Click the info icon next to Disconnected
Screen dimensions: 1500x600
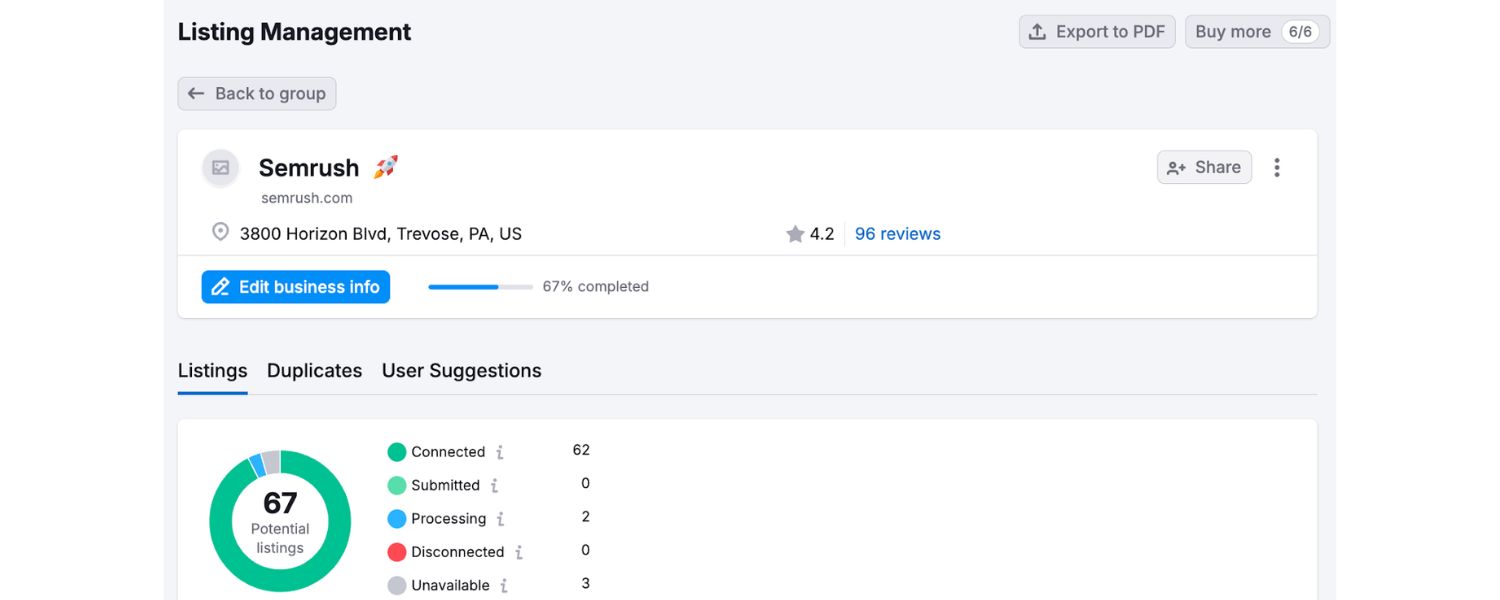pos(519,551)
